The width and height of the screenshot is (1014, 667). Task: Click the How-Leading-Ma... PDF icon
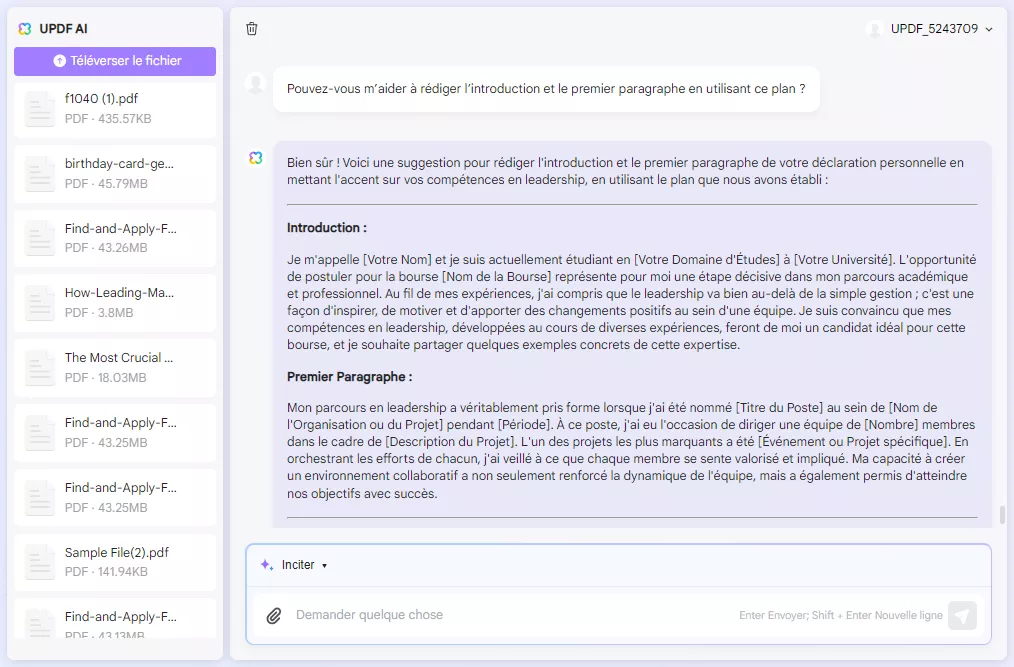click(x=39, y=303)
